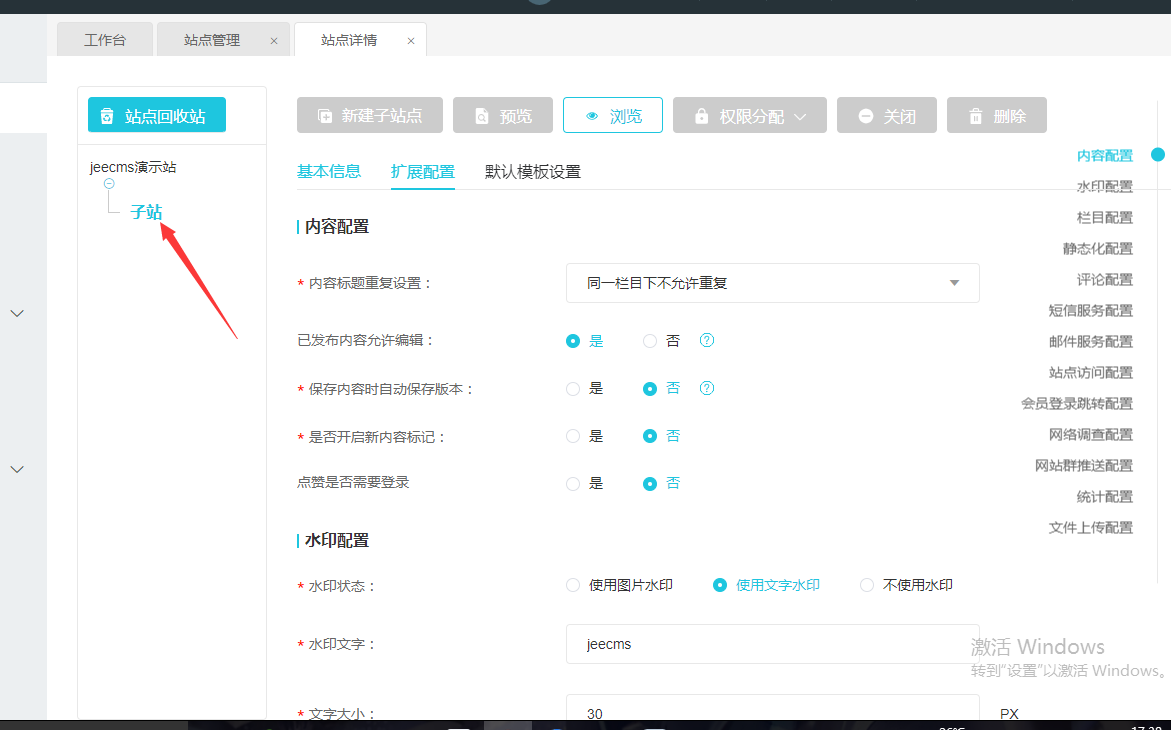
Task: Click the eye icon on 浏览 button
Action: coord(592,116)
